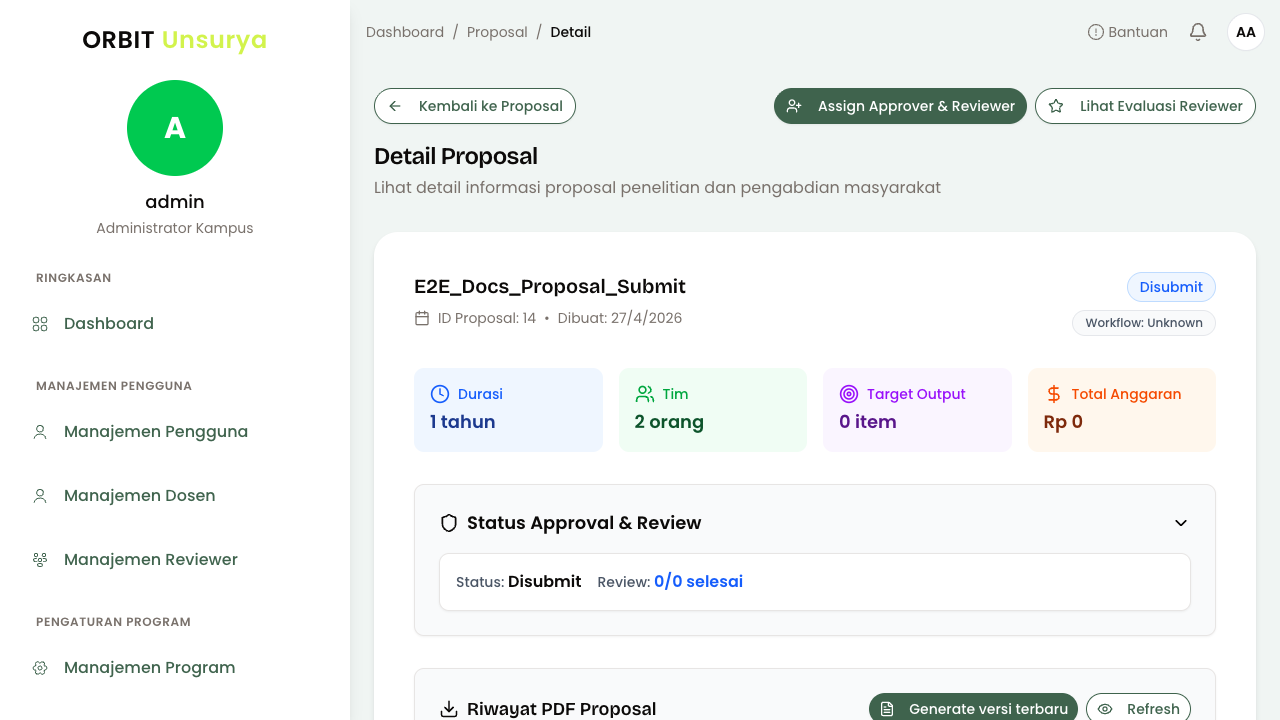This screenshot has width=1280, height=720.
Task: Click the Manajemen Reviewer group icon
Action: click(40, 560)
